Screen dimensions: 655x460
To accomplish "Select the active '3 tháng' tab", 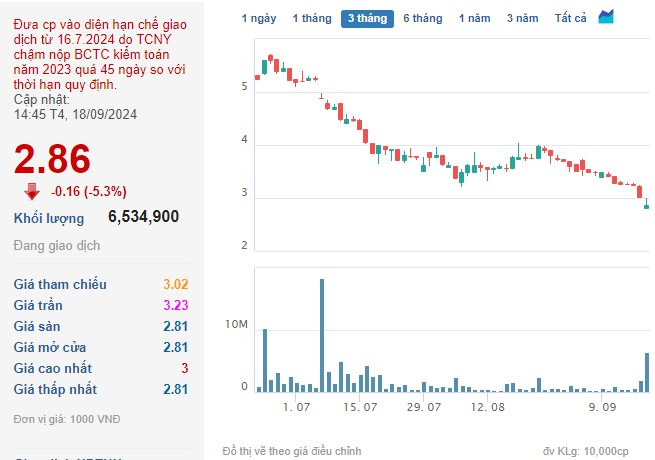I will click(x=367, y=19).
